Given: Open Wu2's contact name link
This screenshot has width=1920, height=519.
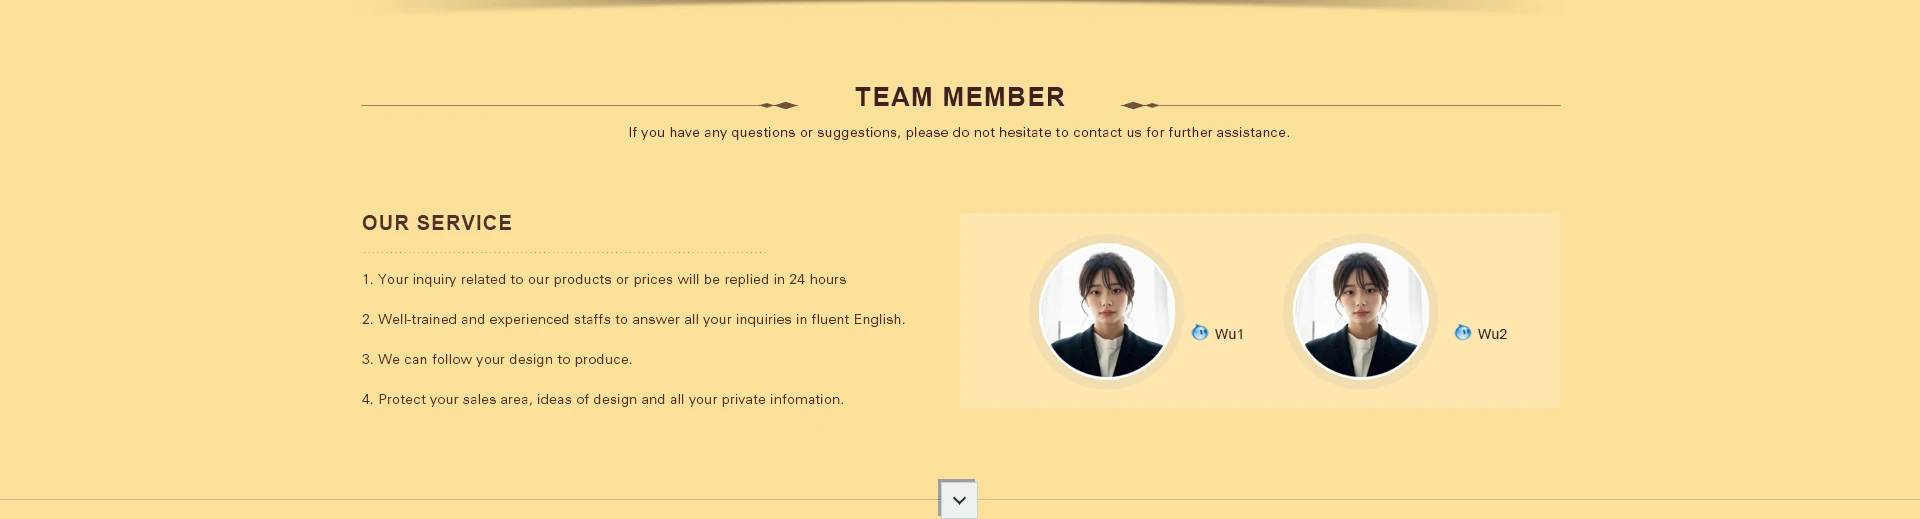Looking at the screenshot, I should click(x=1492, y=334).
